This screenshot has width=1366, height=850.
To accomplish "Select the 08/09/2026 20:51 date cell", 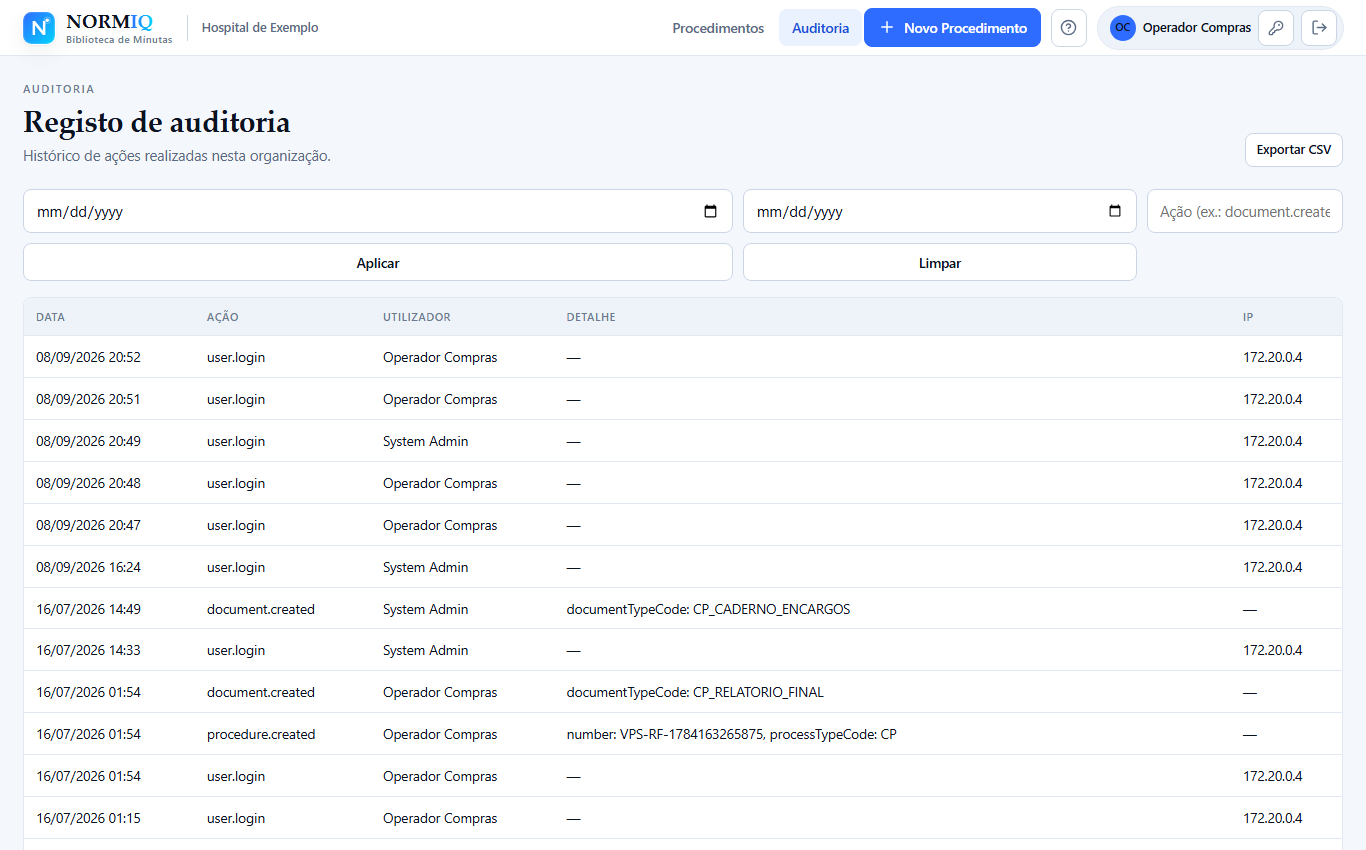I will click(88, 399).
